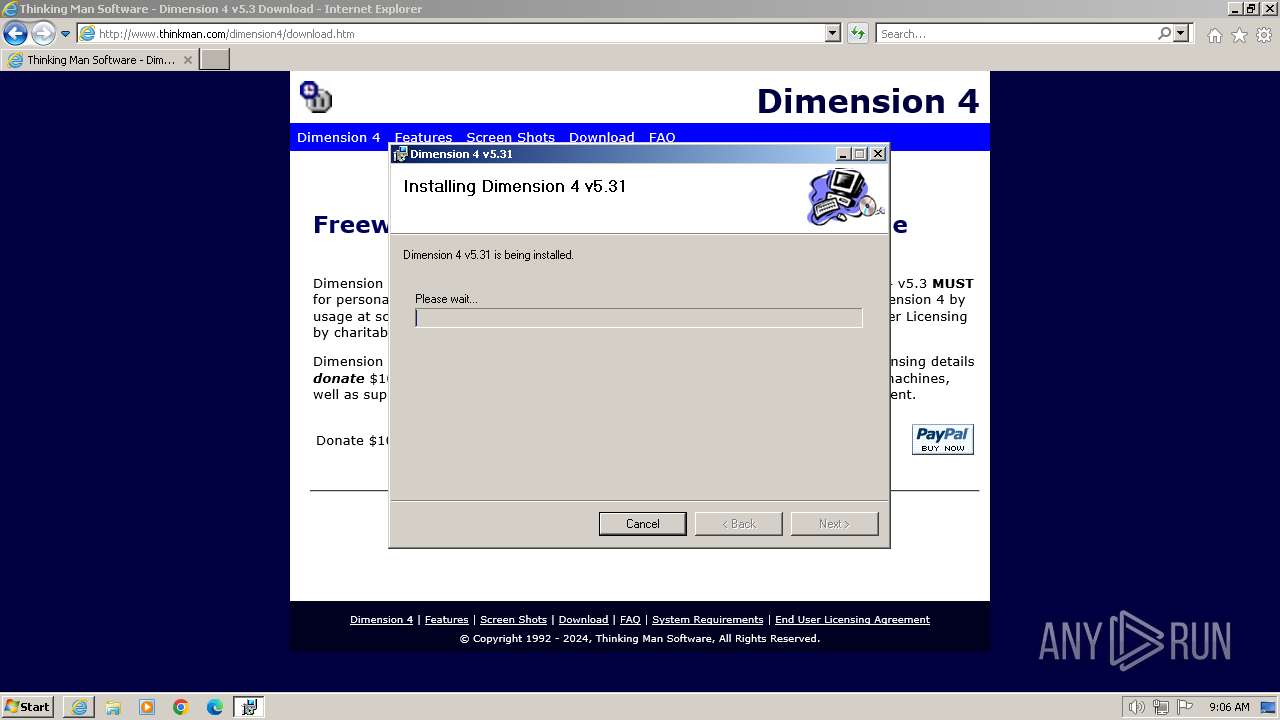Click the network tray icon
1280x720 pixels.
point(1161,707)
